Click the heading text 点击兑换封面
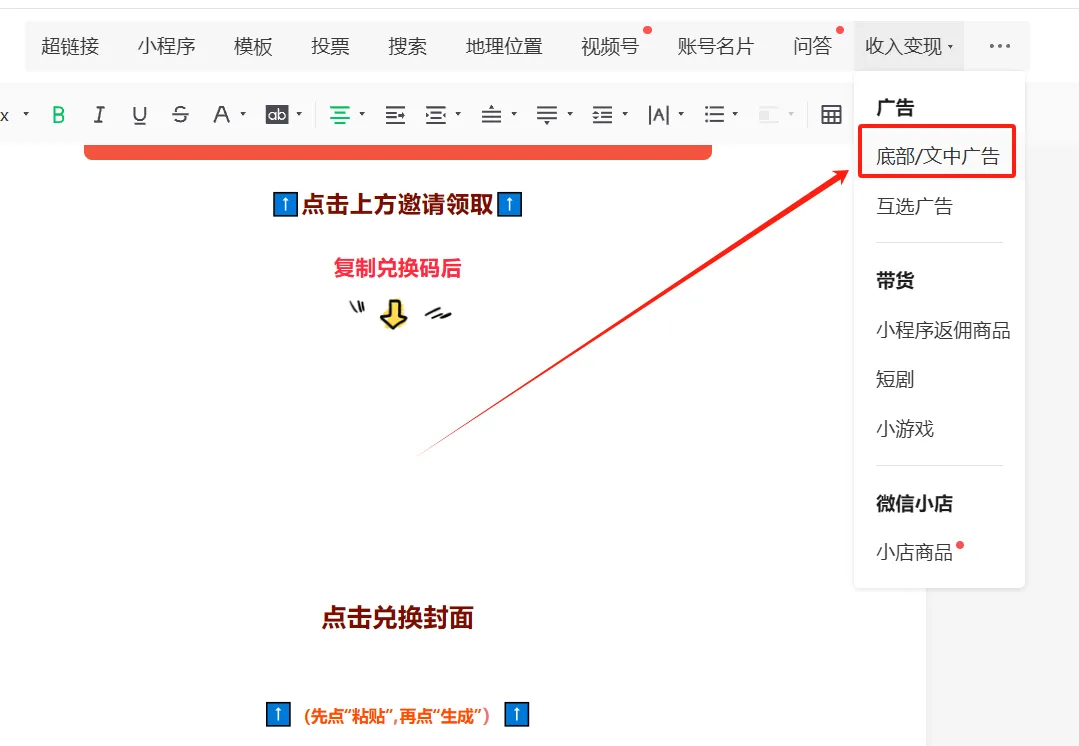This screenshot has height=746, width=1079. 397,617
